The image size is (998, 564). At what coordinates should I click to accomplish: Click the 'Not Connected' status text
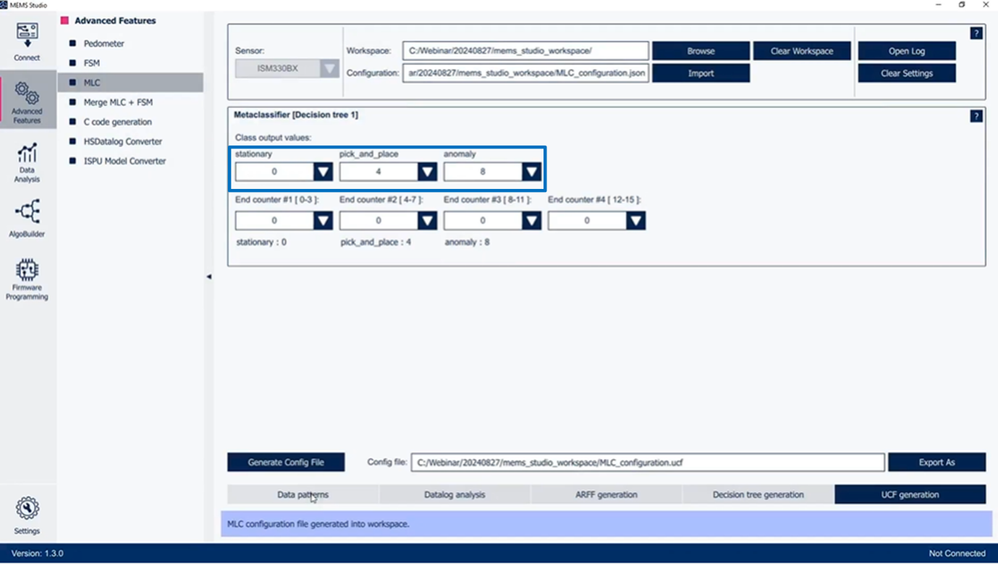click(x=957, y=553)
